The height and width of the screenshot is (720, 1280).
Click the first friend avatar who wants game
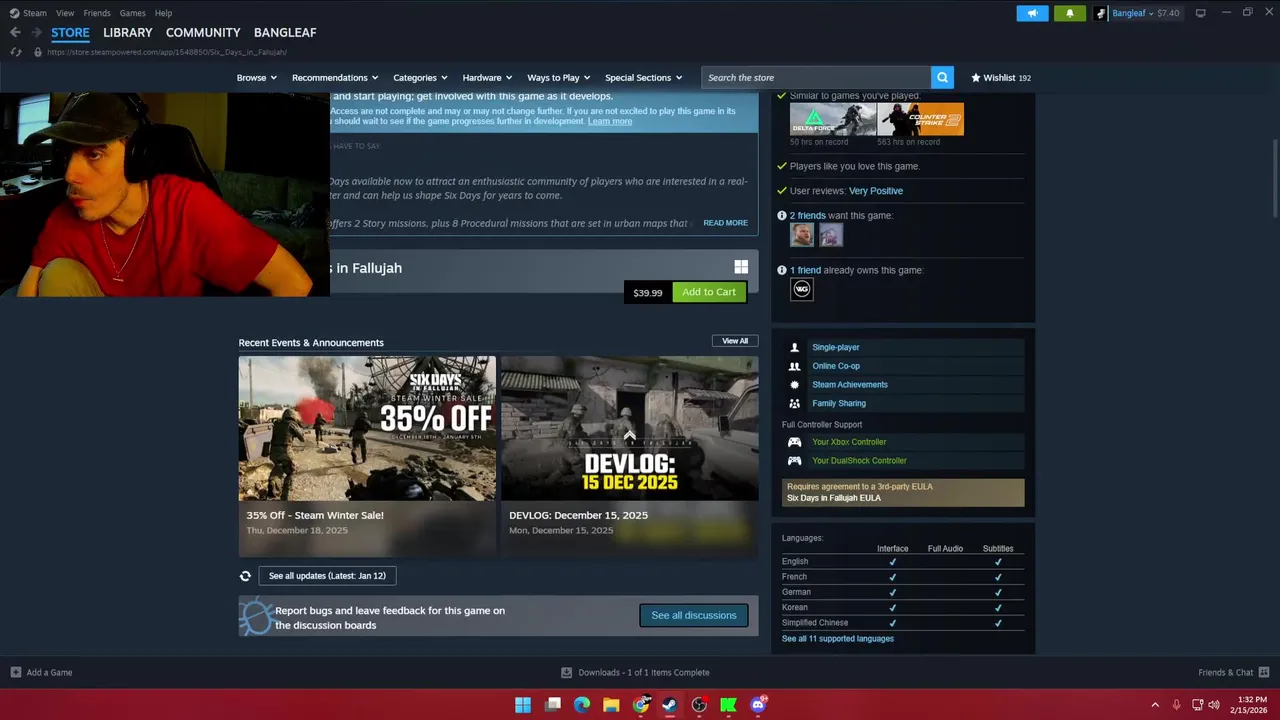pos(802,235)
